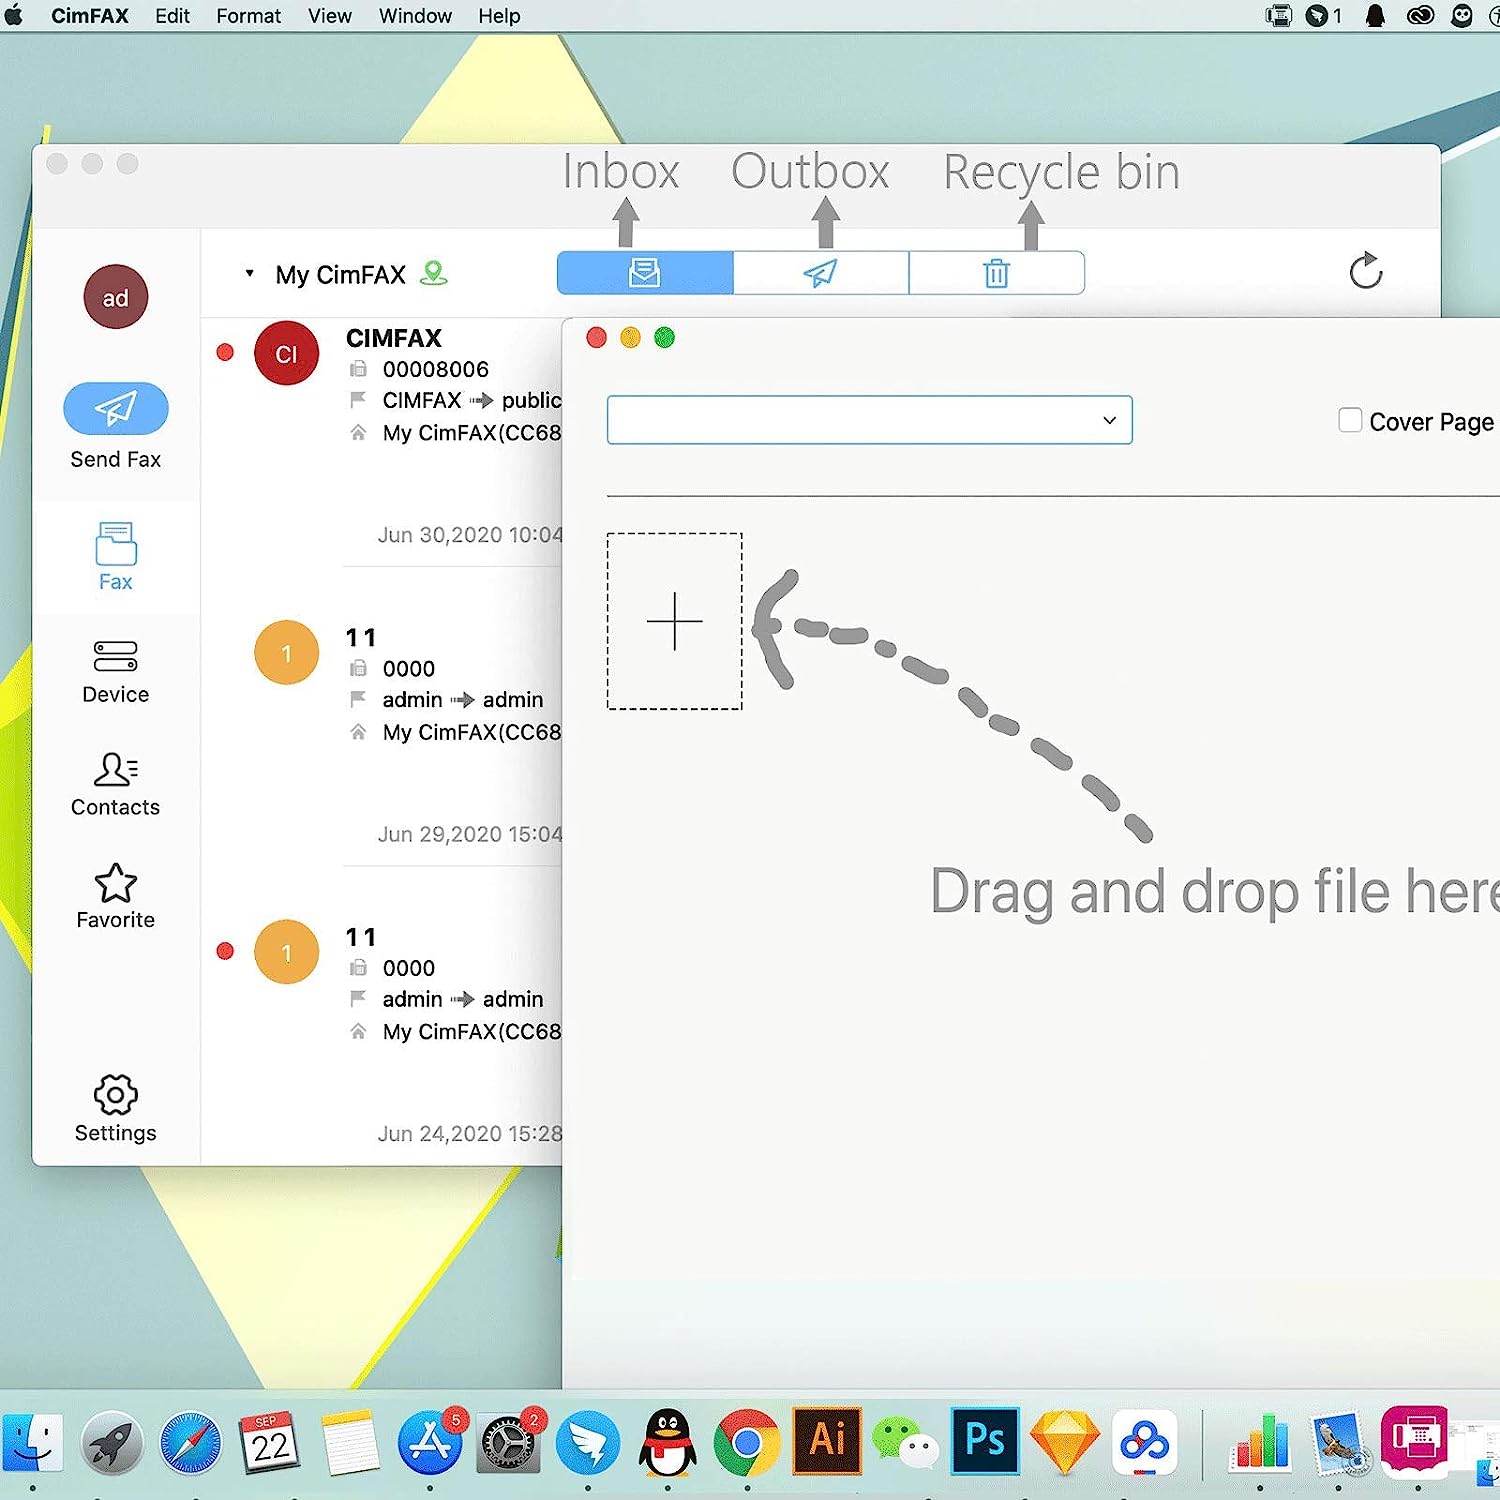Click the plus box to add file

point(674,621)
